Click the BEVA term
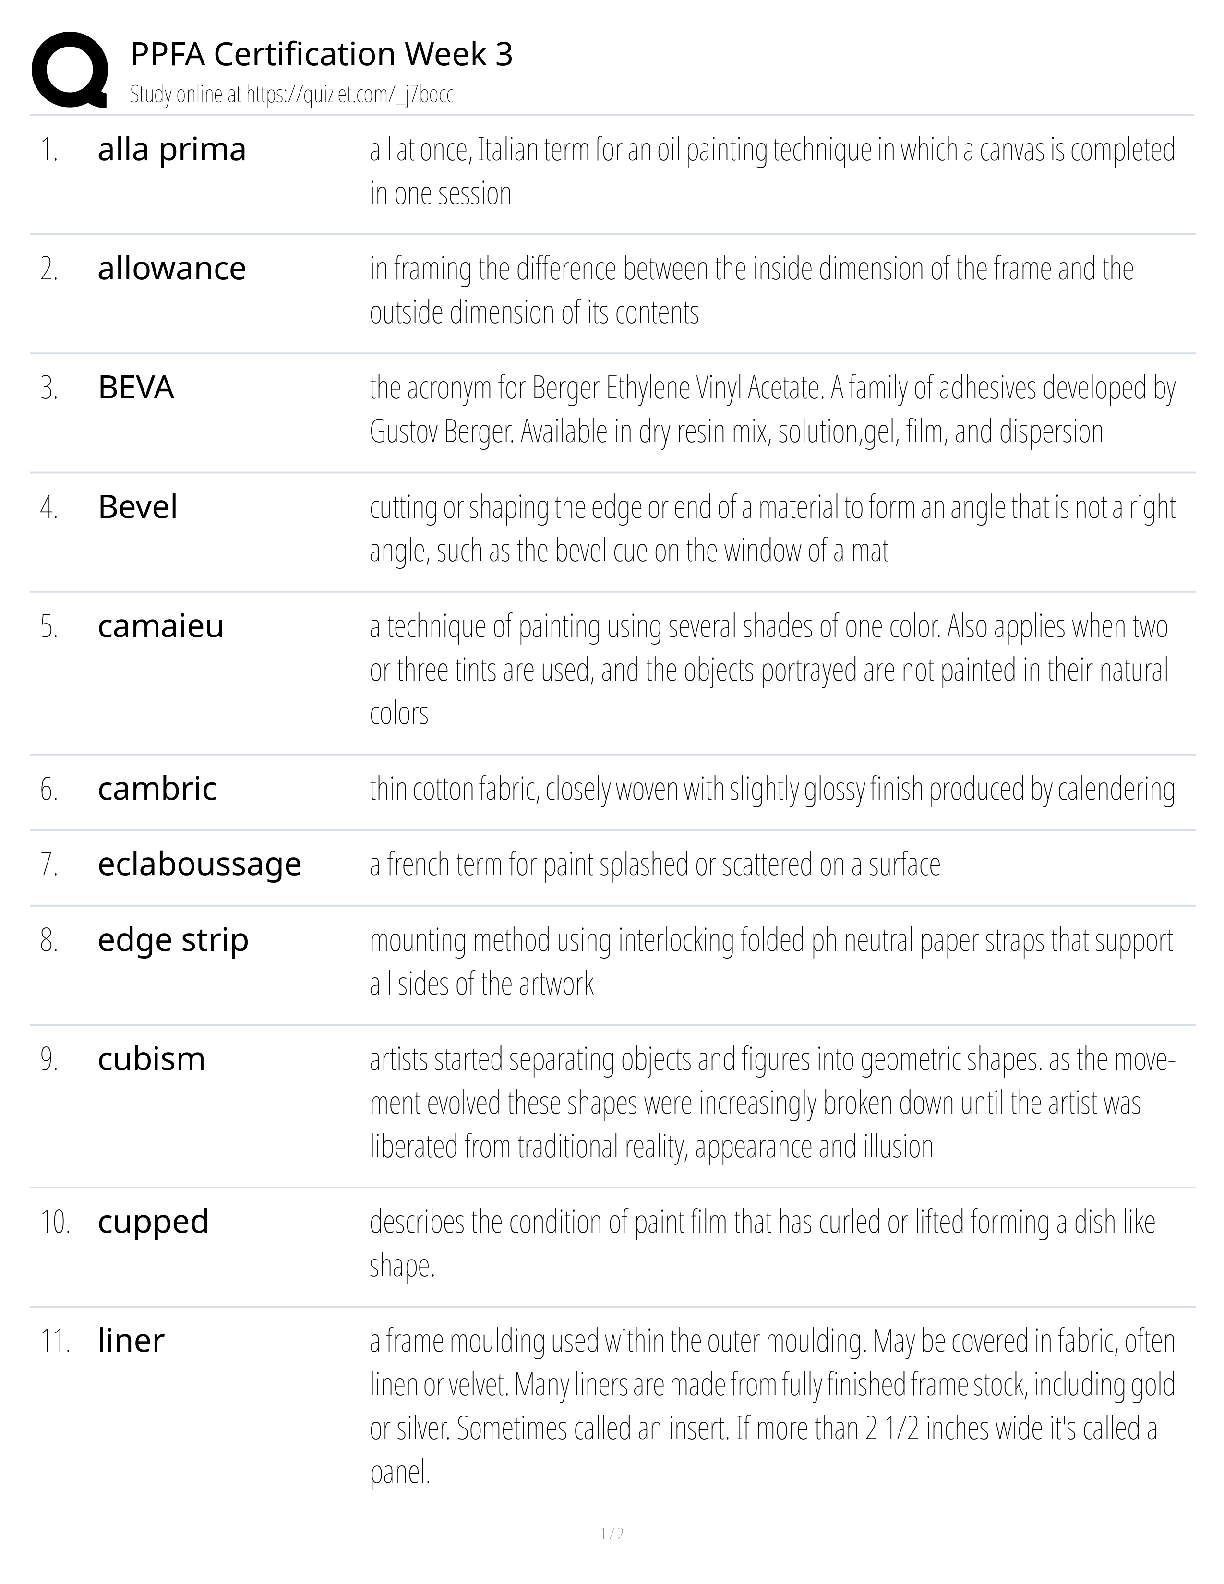This screenshot has width=1224, height=1584. [136, 387]
